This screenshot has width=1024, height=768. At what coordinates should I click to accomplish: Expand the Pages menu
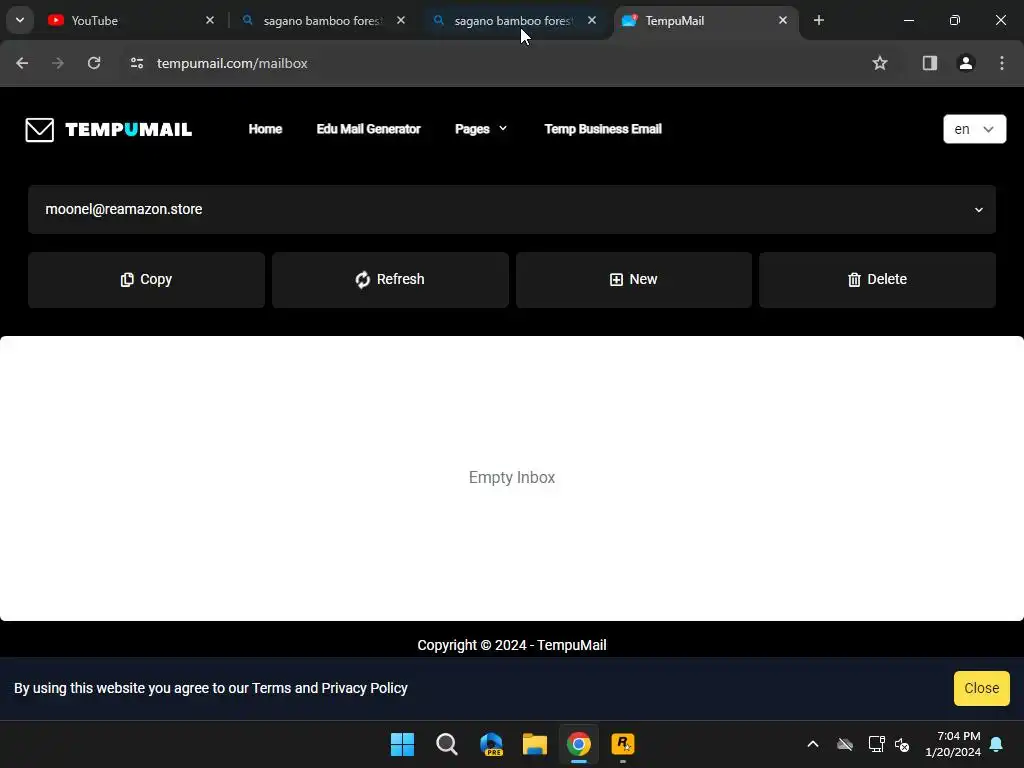tap(481, 129)
